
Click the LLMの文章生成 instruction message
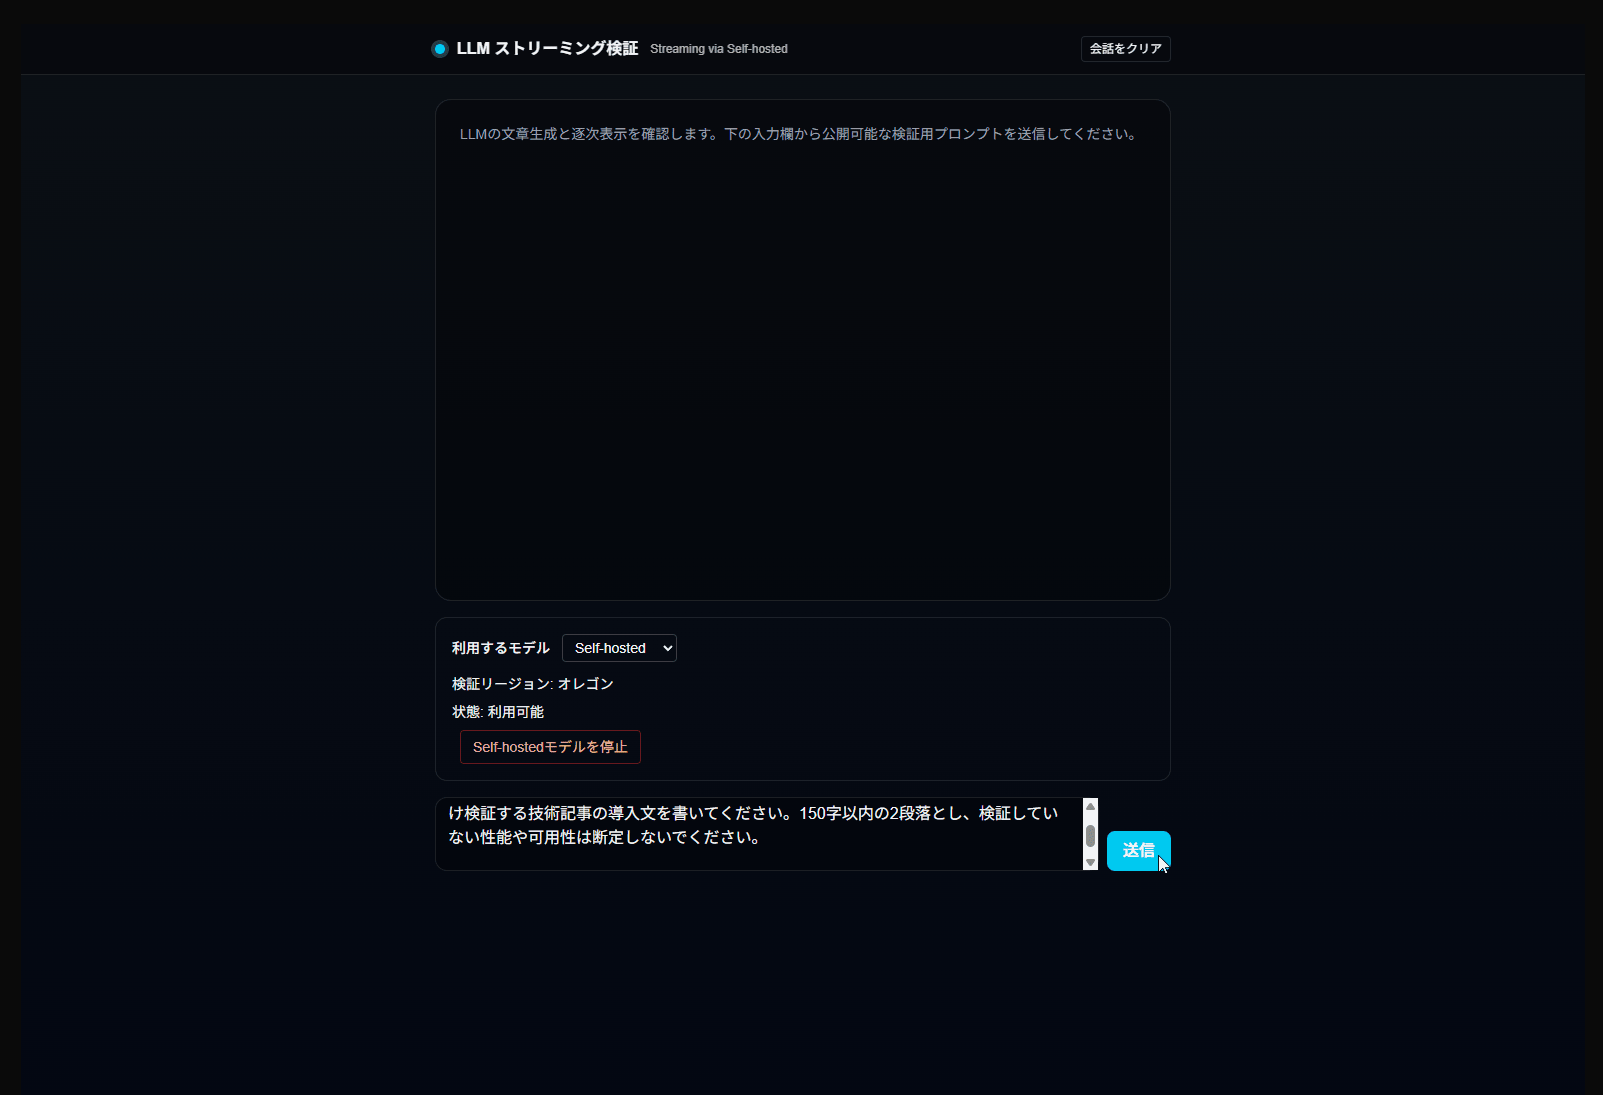799,134
